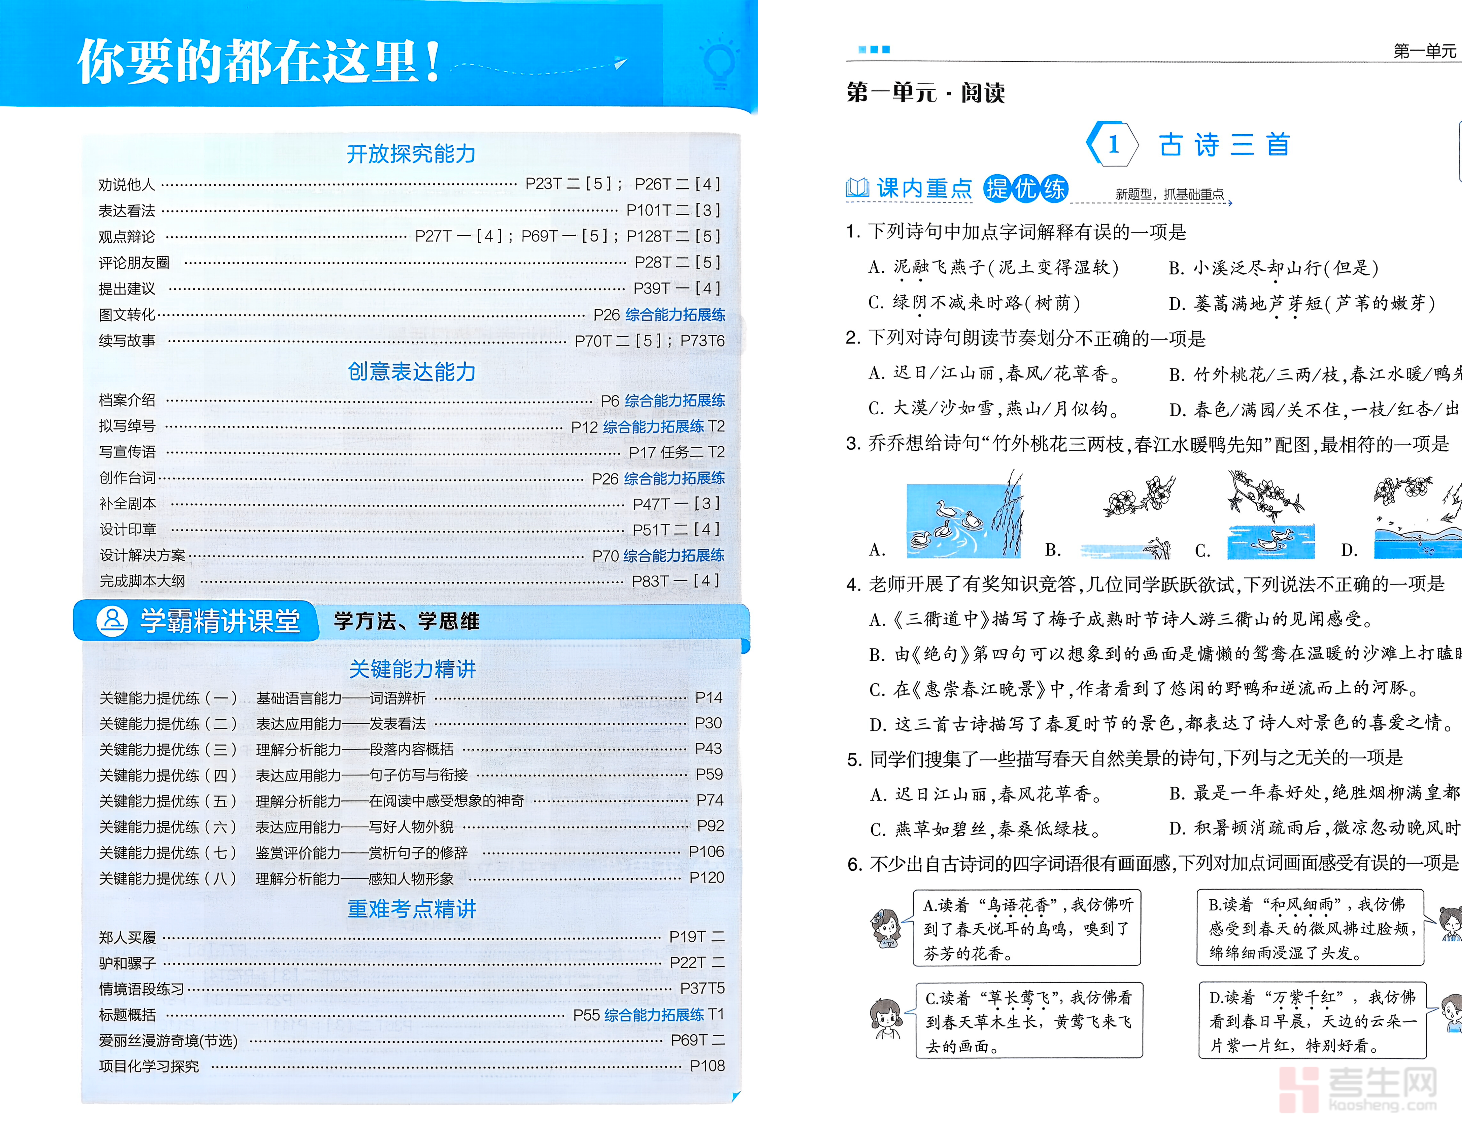Viewport: 1462px width, 1132px height.
Task: Click the 考生网 watermark logo
Action: click(1358, 1088)
